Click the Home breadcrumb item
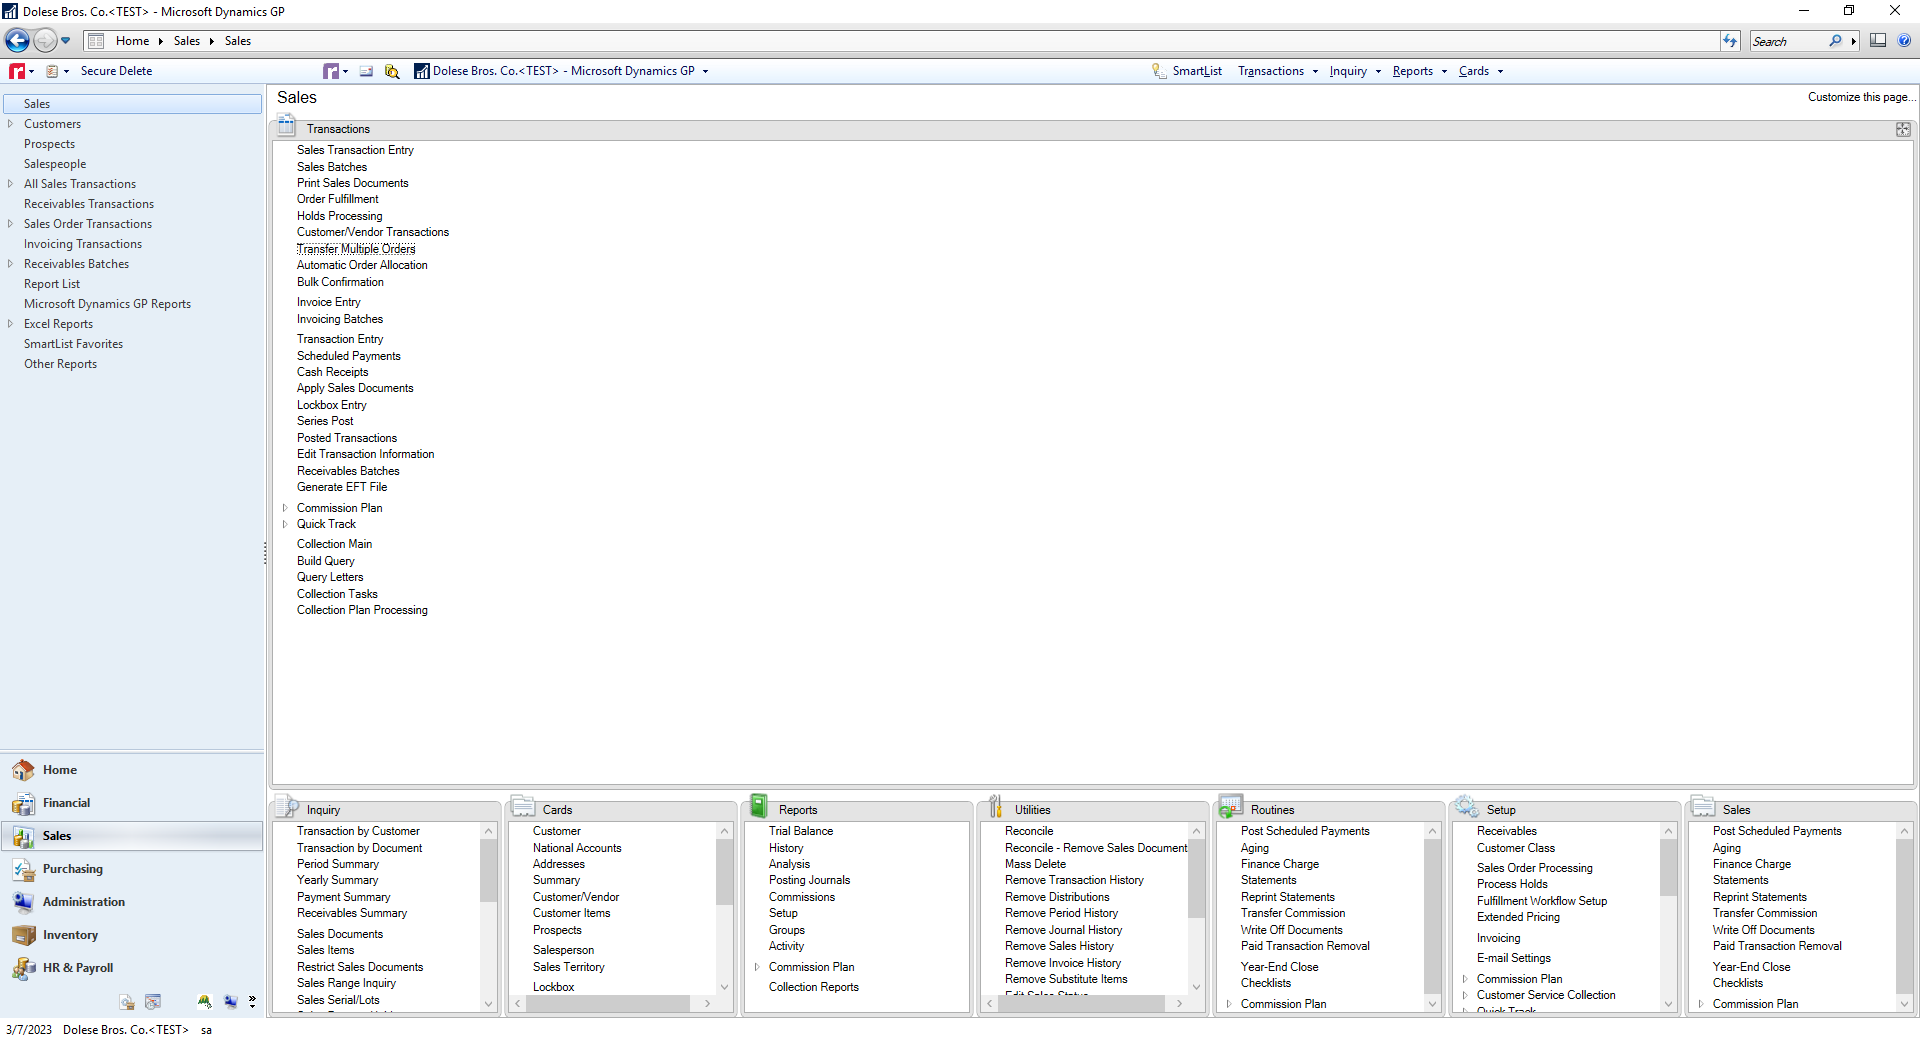Viewport: 1920px width, 1040px height. tap(132, 41)
